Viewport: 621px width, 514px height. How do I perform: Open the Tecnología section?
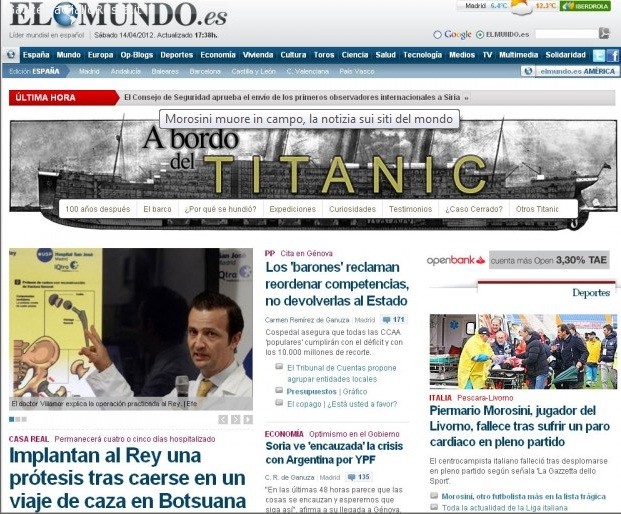[422, 55]
